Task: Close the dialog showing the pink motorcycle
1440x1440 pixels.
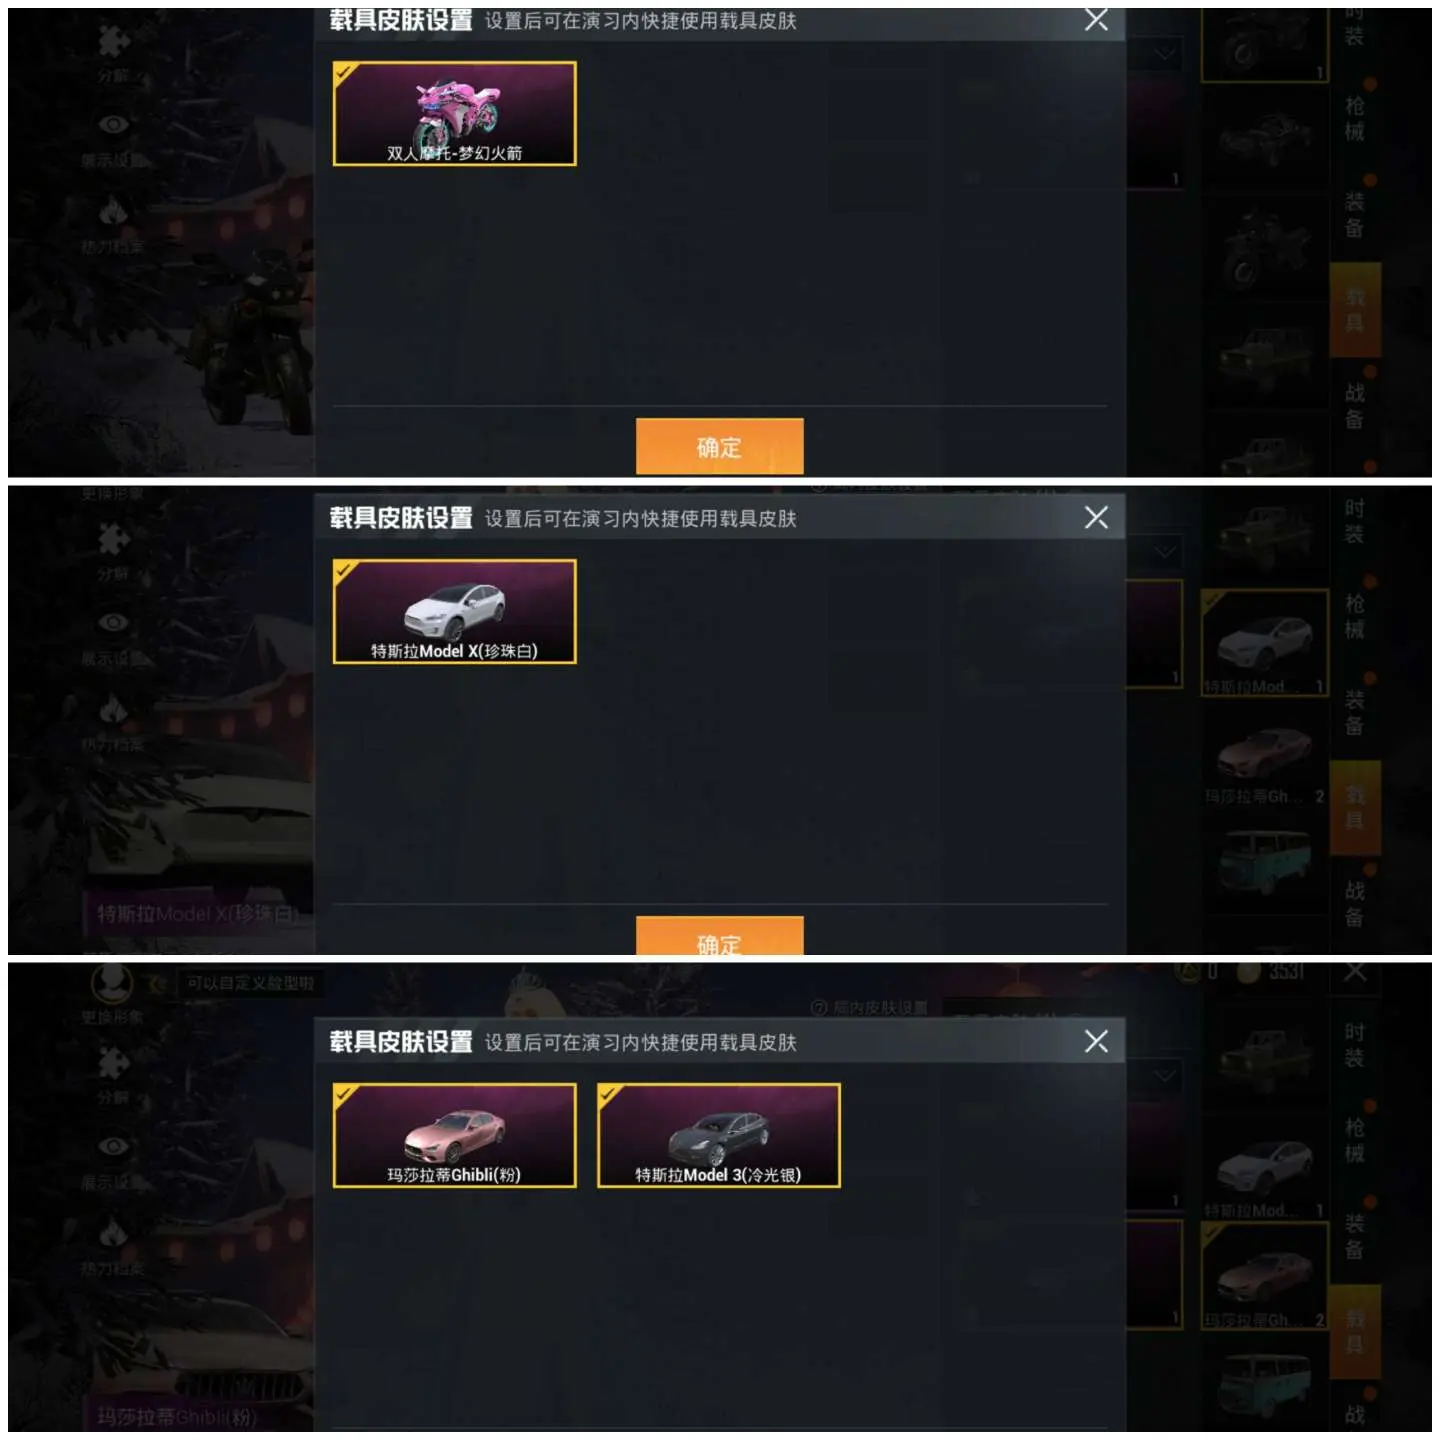Action: (1096, 20)
